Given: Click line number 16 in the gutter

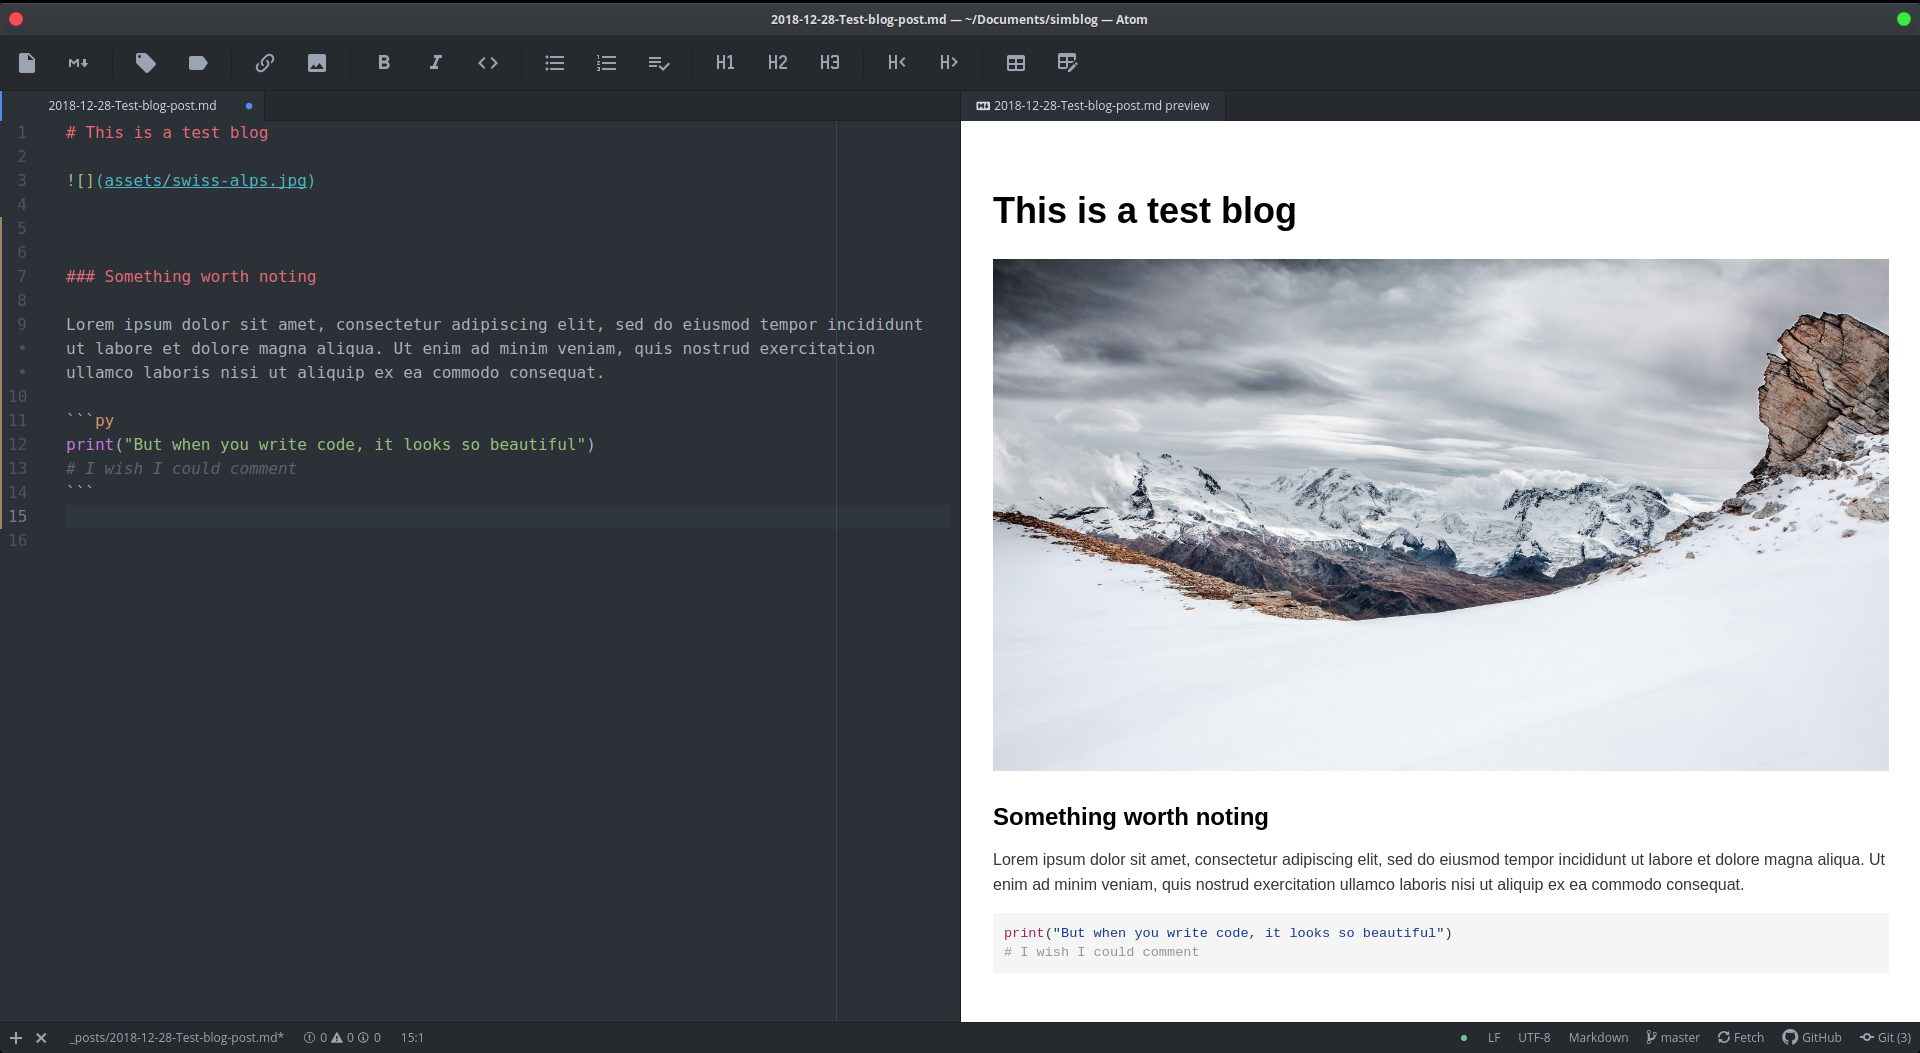Looking at the screenshot, I should [x=18, y=541].
